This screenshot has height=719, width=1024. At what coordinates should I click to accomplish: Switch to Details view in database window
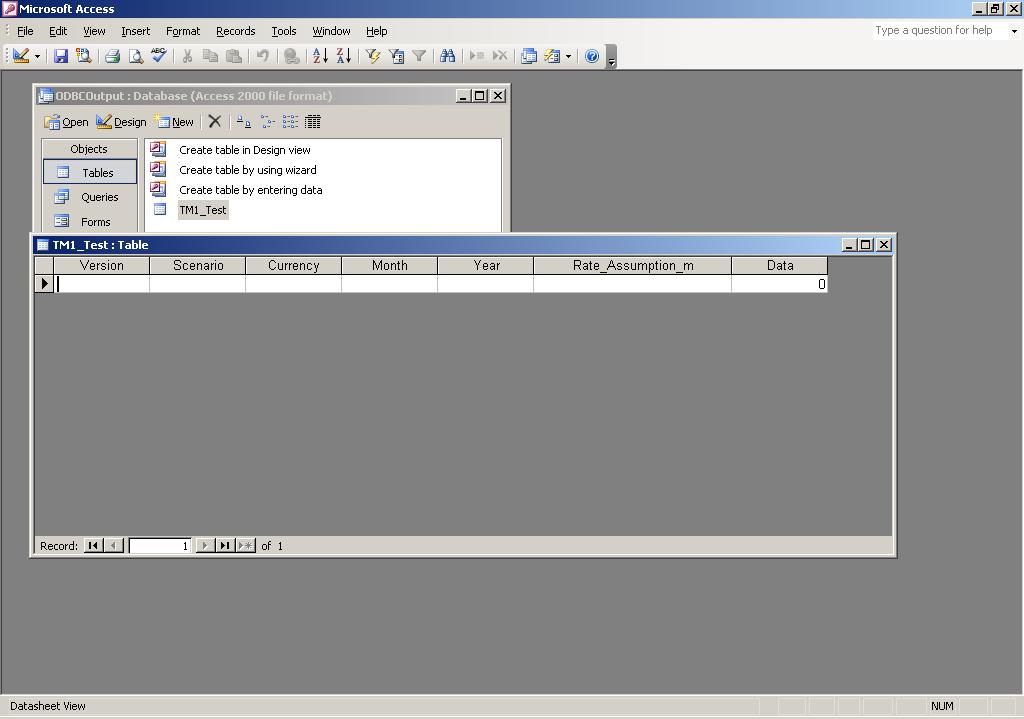[x=313, y=121]
